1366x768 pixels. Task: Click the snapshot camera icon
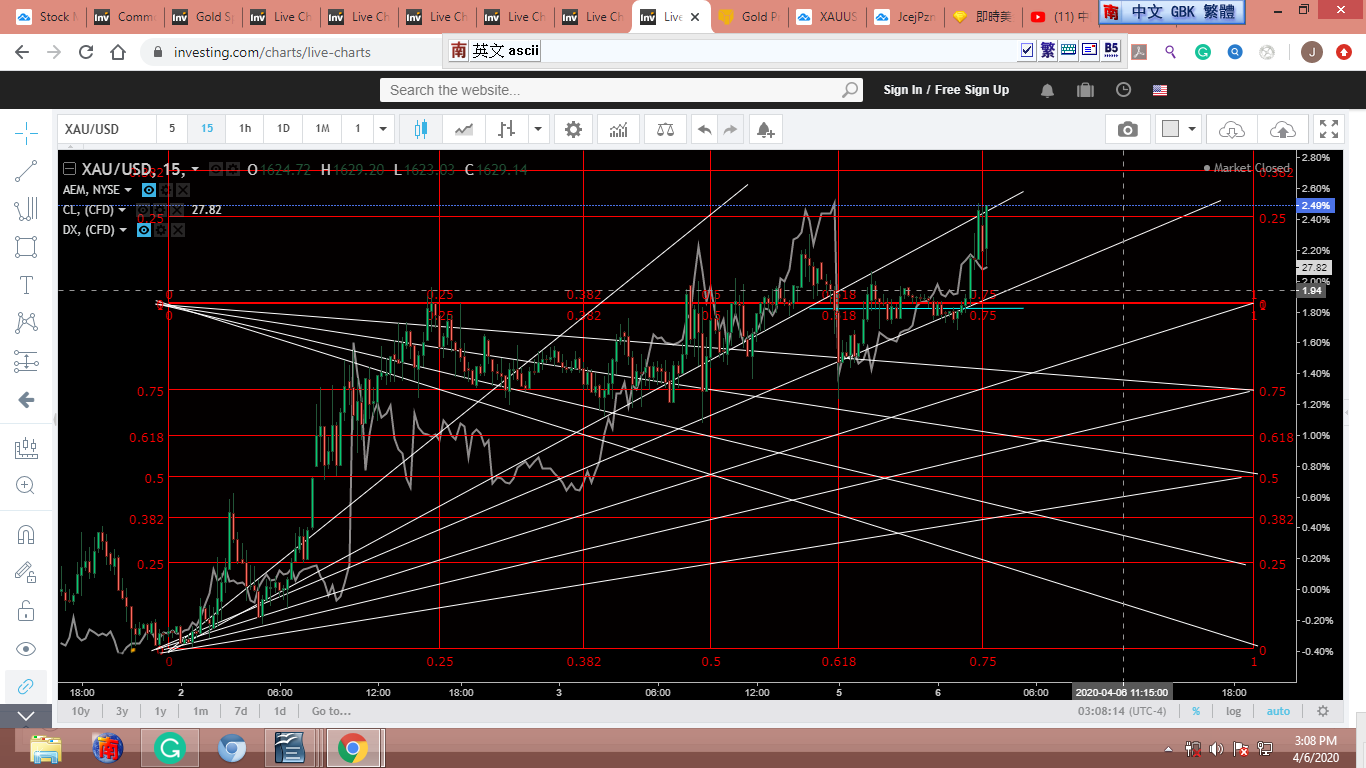1127,129
